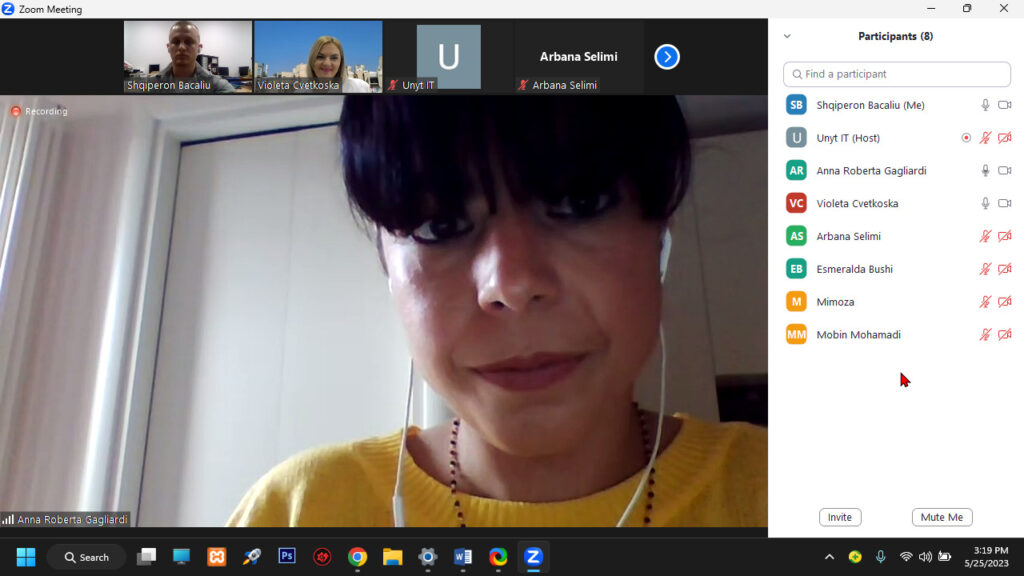Click the Zoom icon in the taskbar
The width and height of the screenshot is (1024, 576).
coord(534,556)
